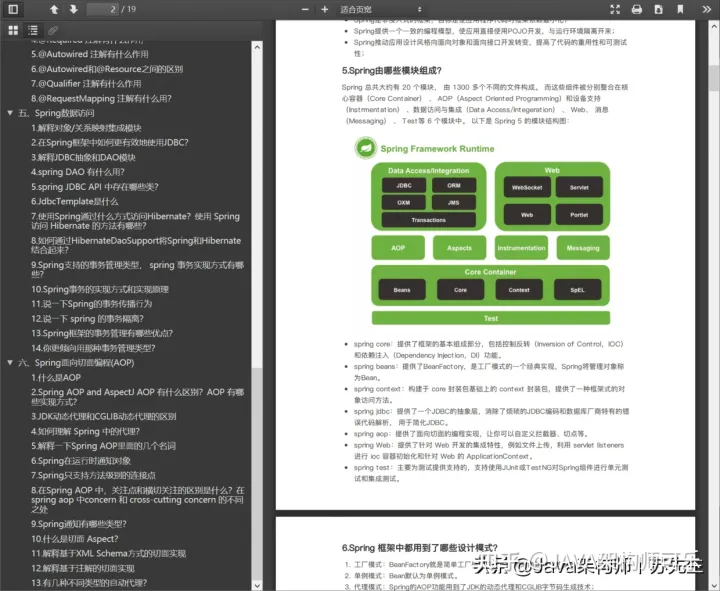This screenshot has height=591, width=720.
Task: Show document outline view
Action: pos(33,30)
